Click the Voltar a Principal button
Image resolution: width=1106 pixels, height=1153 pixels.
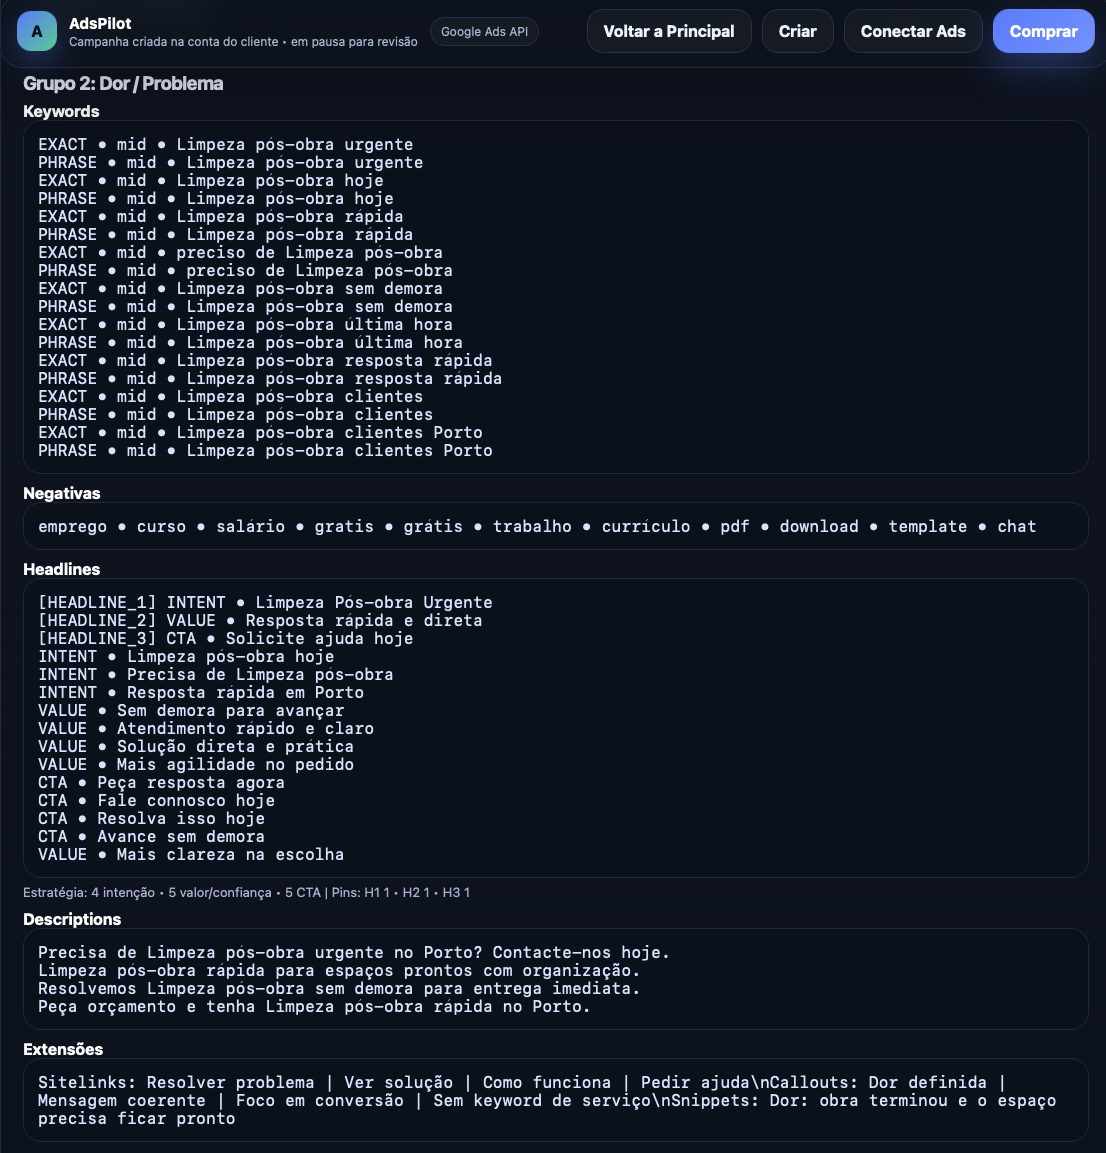point(668,32)
